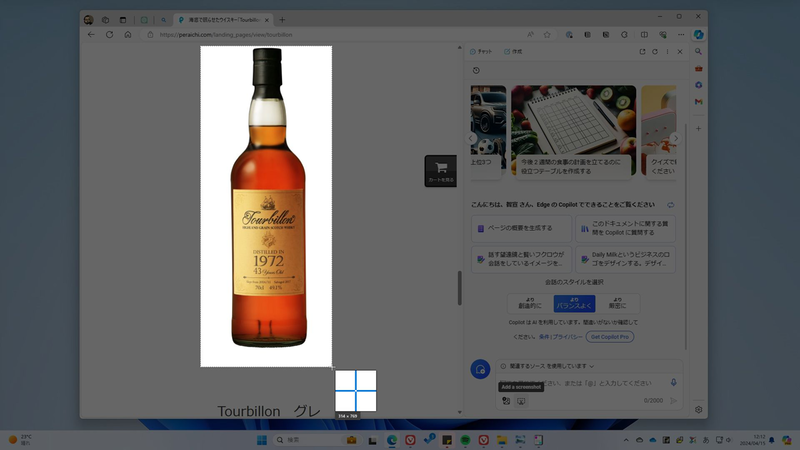Viewport: 800px width, 450px height.
Task: Open a new browser tab
Action: click(282, 20)
